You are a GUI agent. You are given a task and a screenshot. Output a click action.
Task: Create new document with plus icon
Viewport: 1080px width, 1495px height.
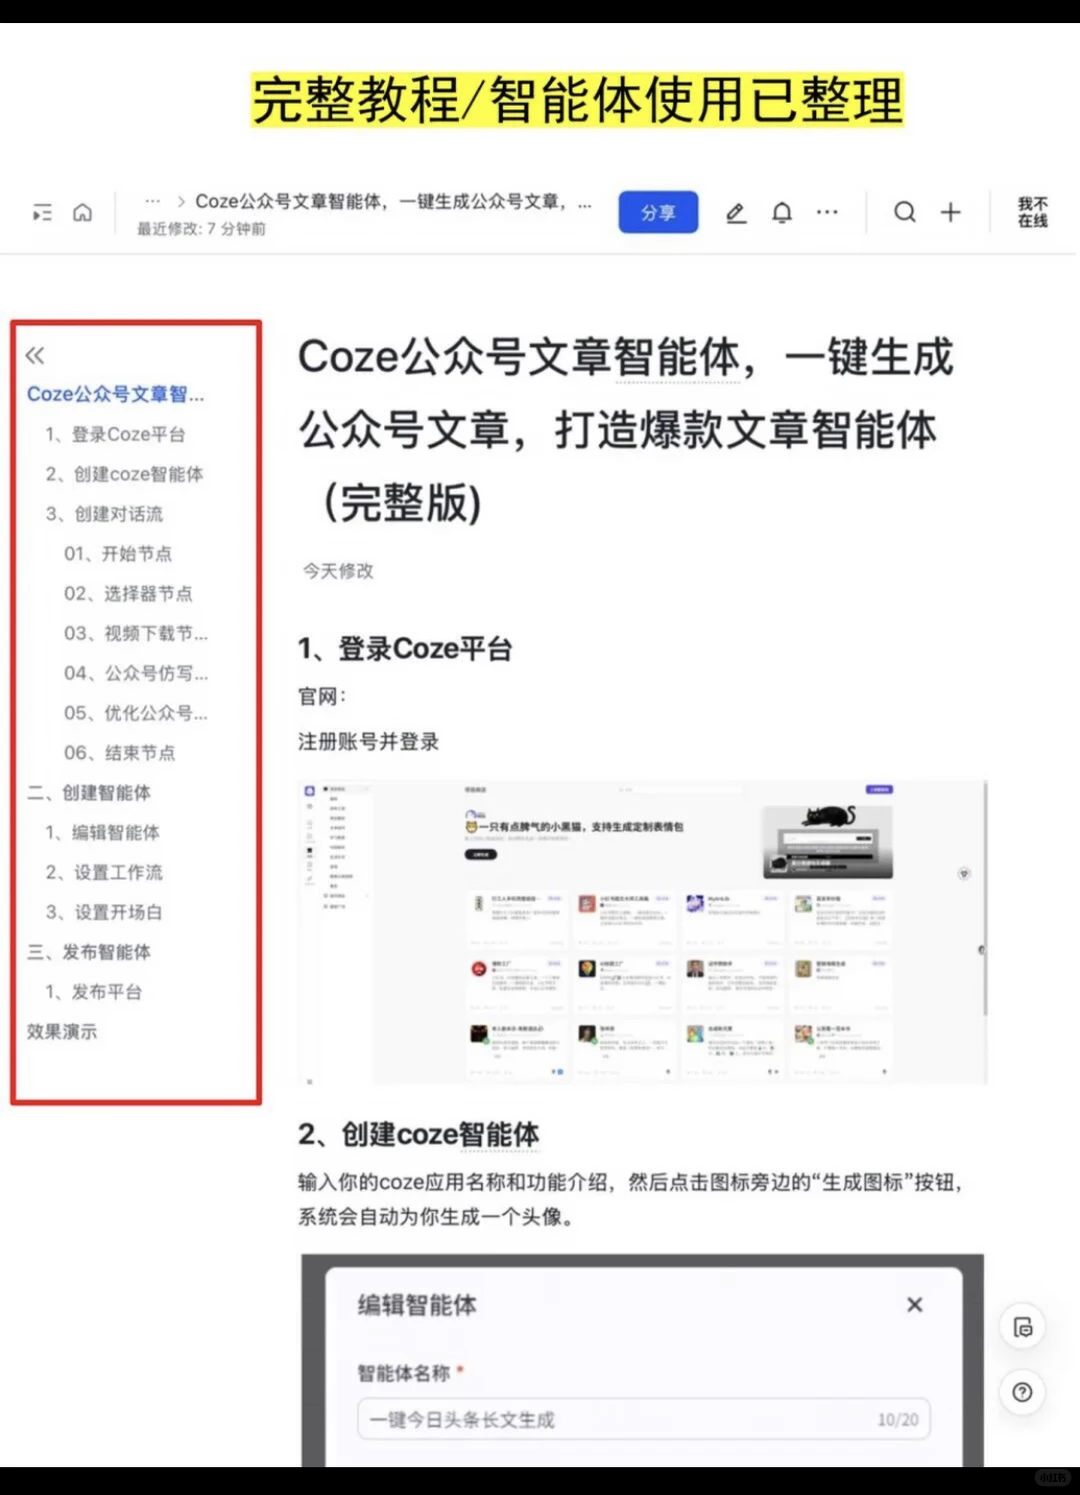pos(951,212)
